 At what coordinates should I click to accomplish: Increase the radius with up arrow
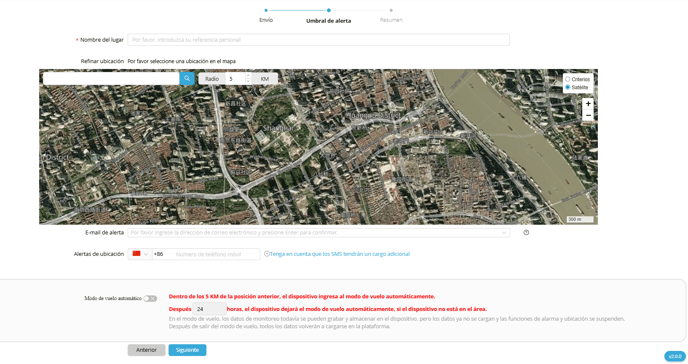[248, 76]
